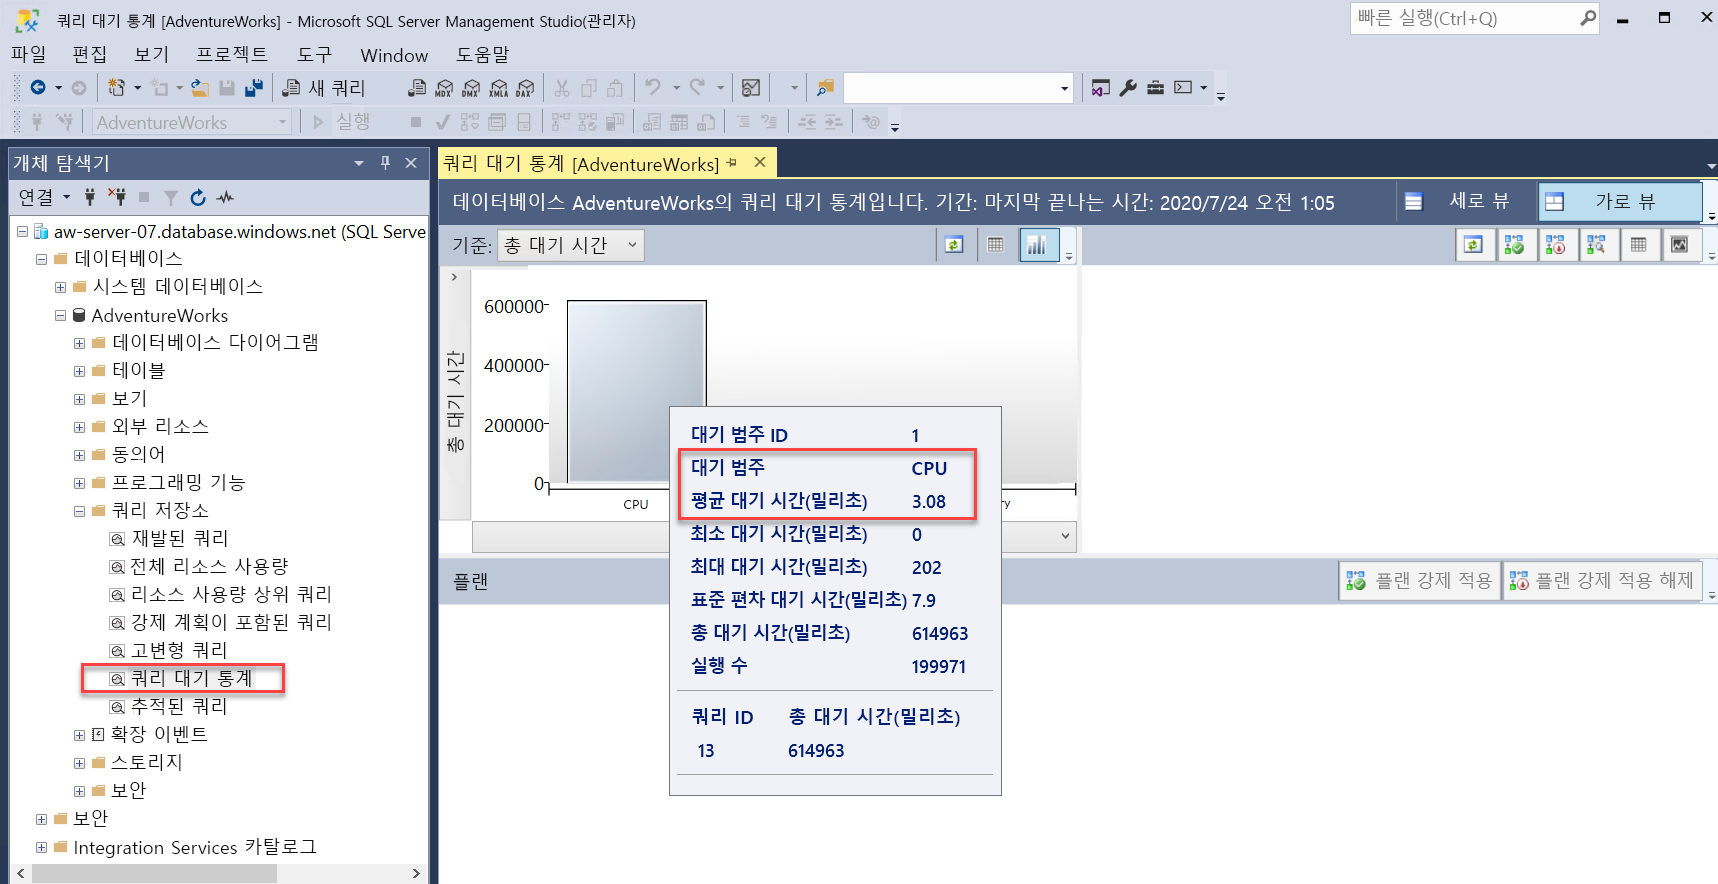This screenshot has height=884, width=1718.
Task: Click the Connect Object Explorer plug icon
Action: coord(90,197)
